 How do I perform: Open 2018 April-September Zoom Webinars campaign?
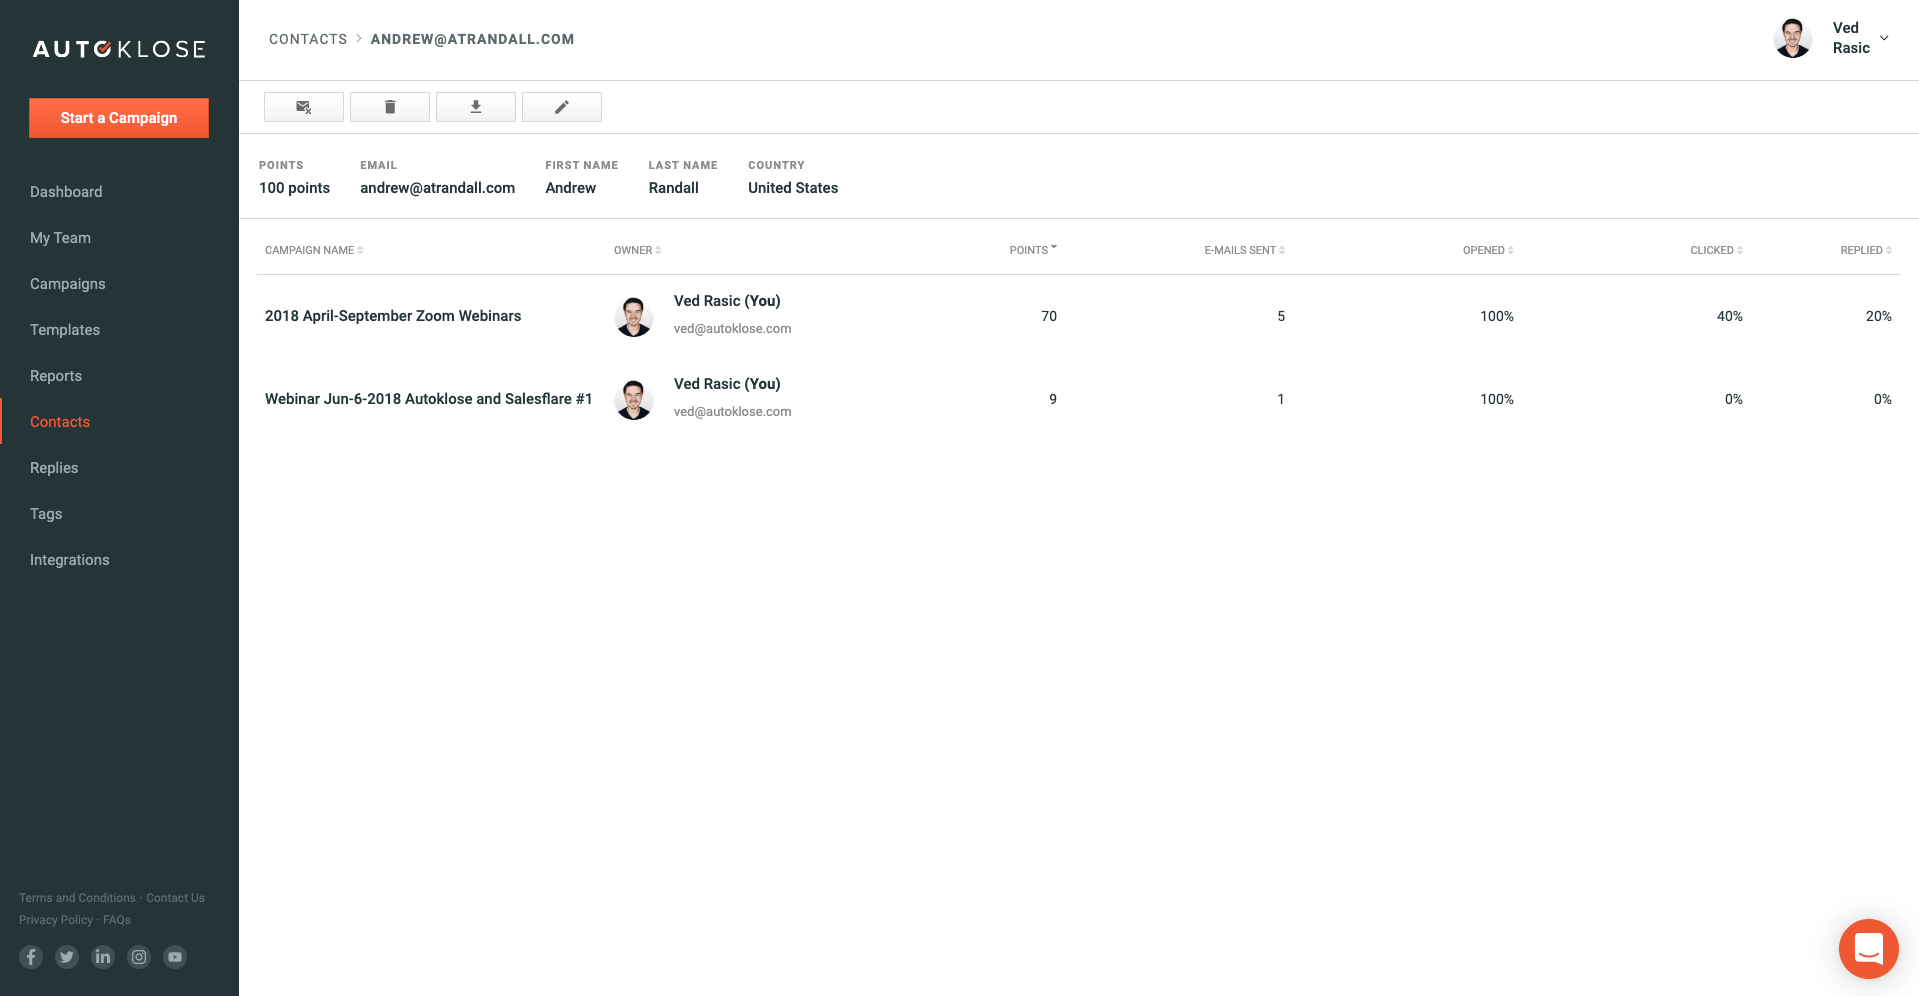pyautogui.click(x=393, y=316)
